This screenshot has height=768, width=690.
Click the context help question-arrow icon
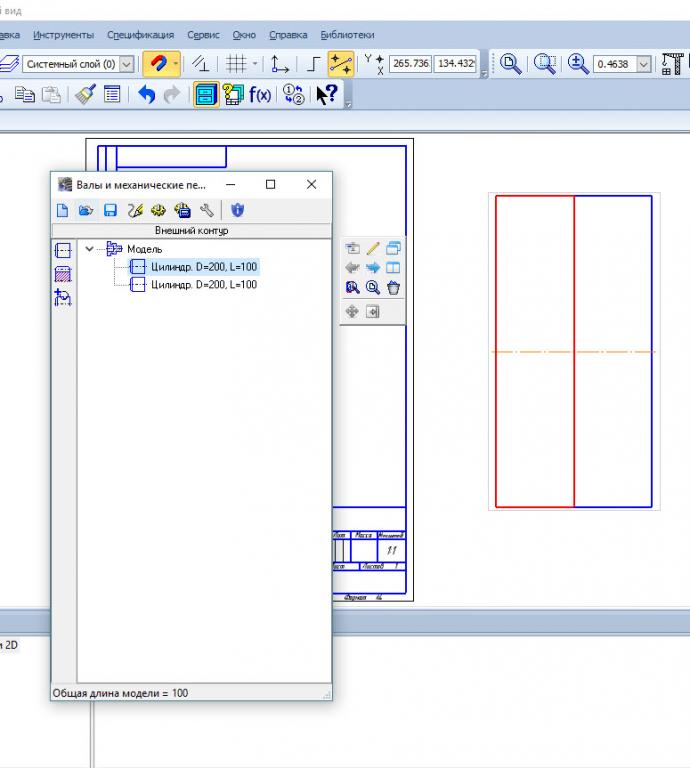click(x=326, y=95)
